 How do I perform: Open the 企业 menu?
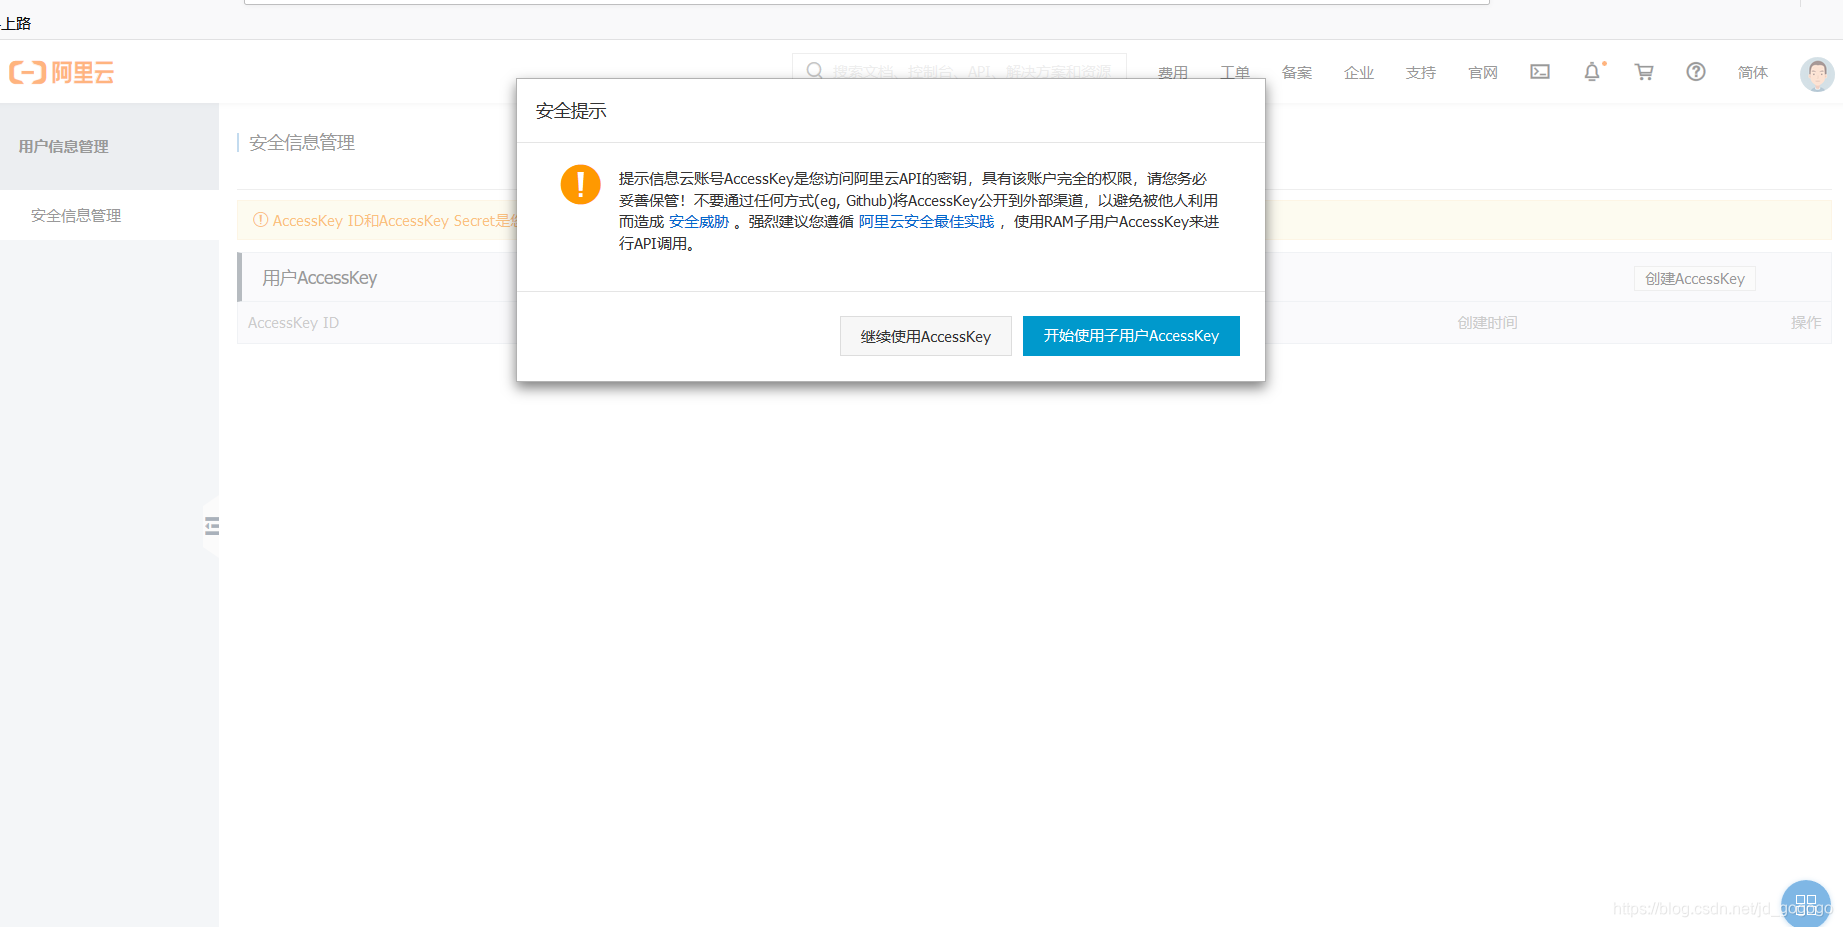[x=1359, y=73]
